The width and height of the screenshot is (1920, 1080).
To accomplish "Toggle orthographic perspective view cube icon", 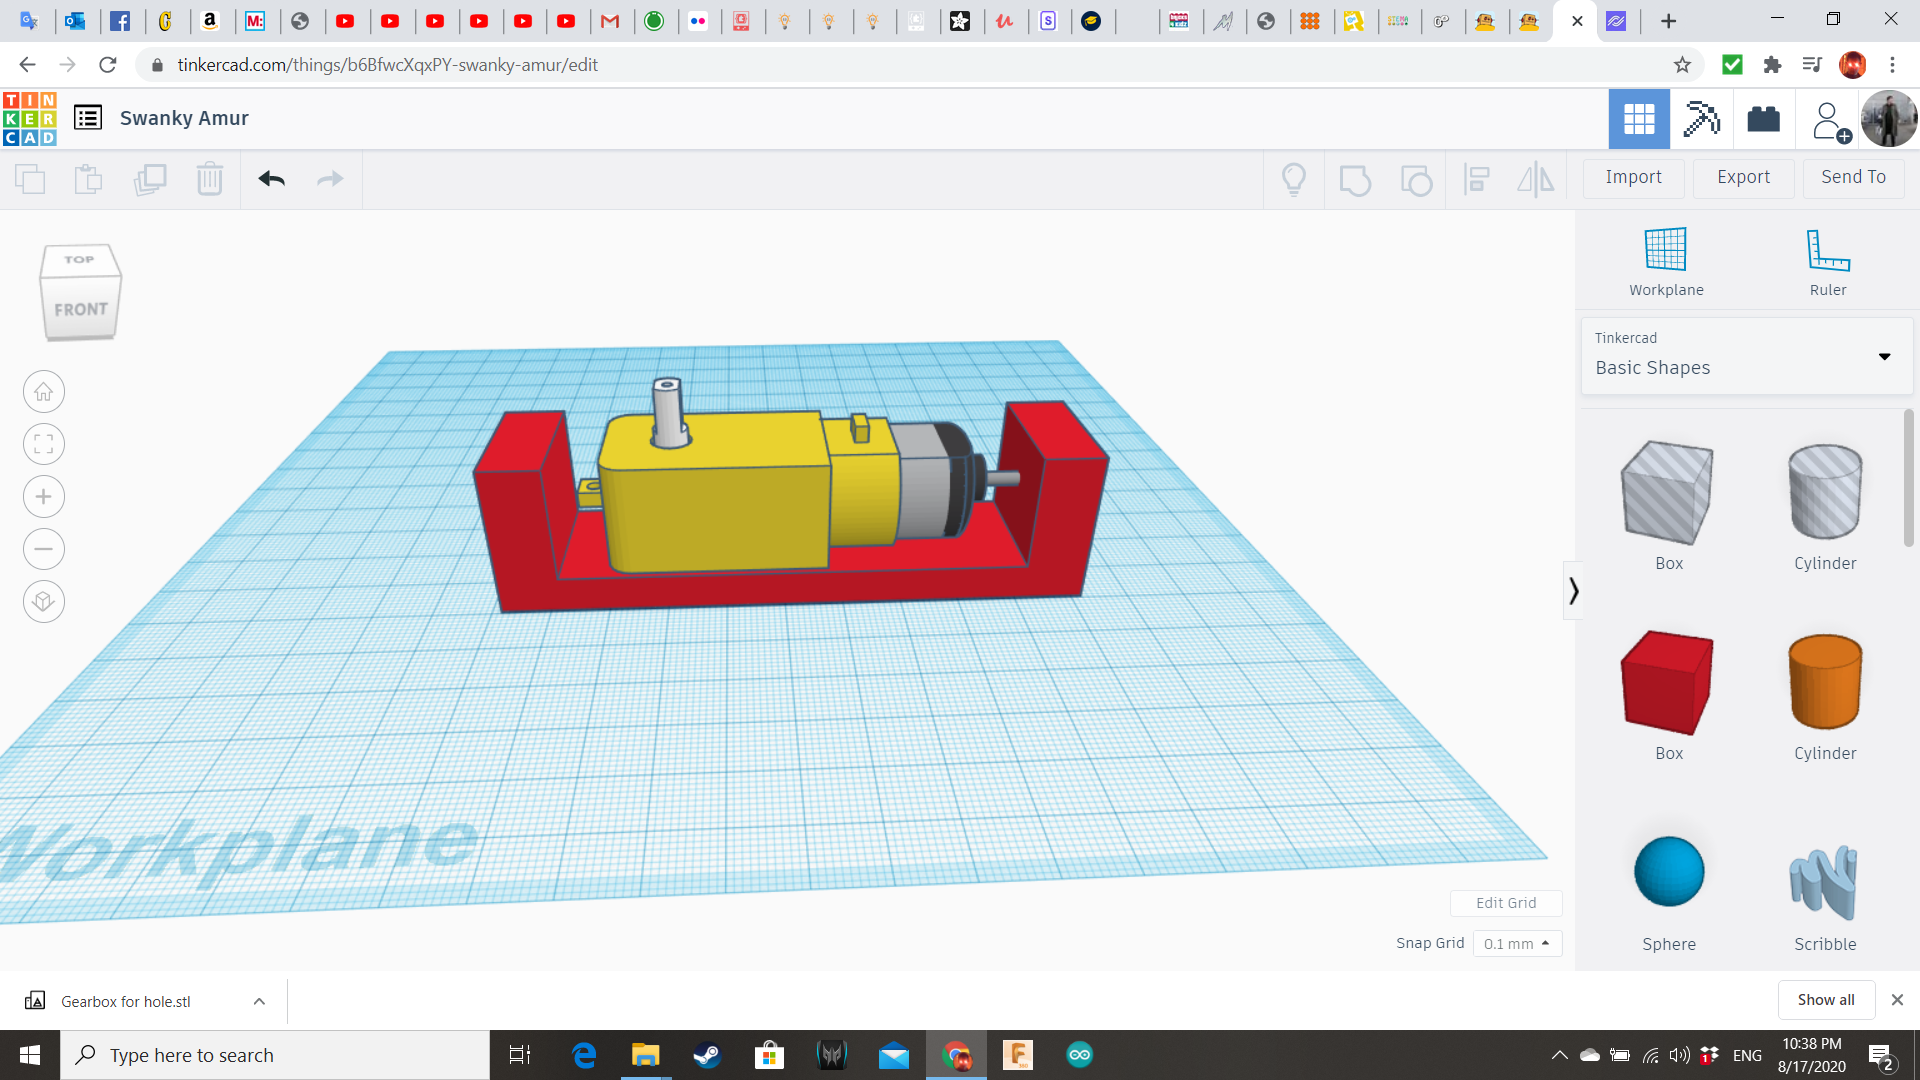I will tap(43, 602).
